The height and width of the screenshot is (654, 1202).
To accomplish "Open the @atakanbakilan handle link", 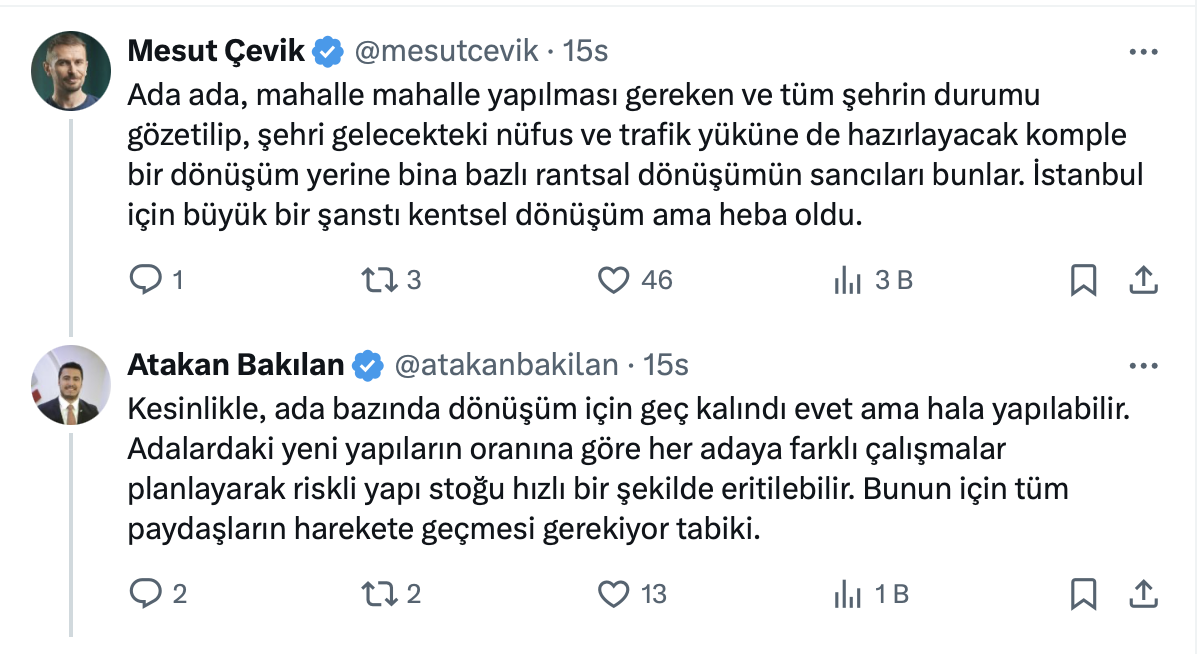I will coord(507,366).
